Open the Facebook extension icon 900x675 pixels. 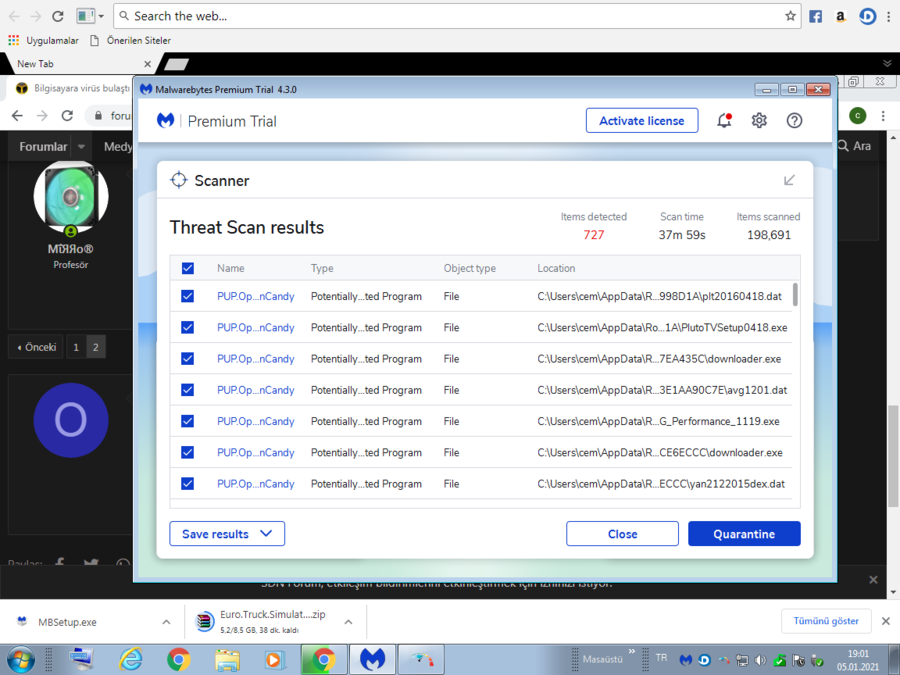[x=816, y=16]
